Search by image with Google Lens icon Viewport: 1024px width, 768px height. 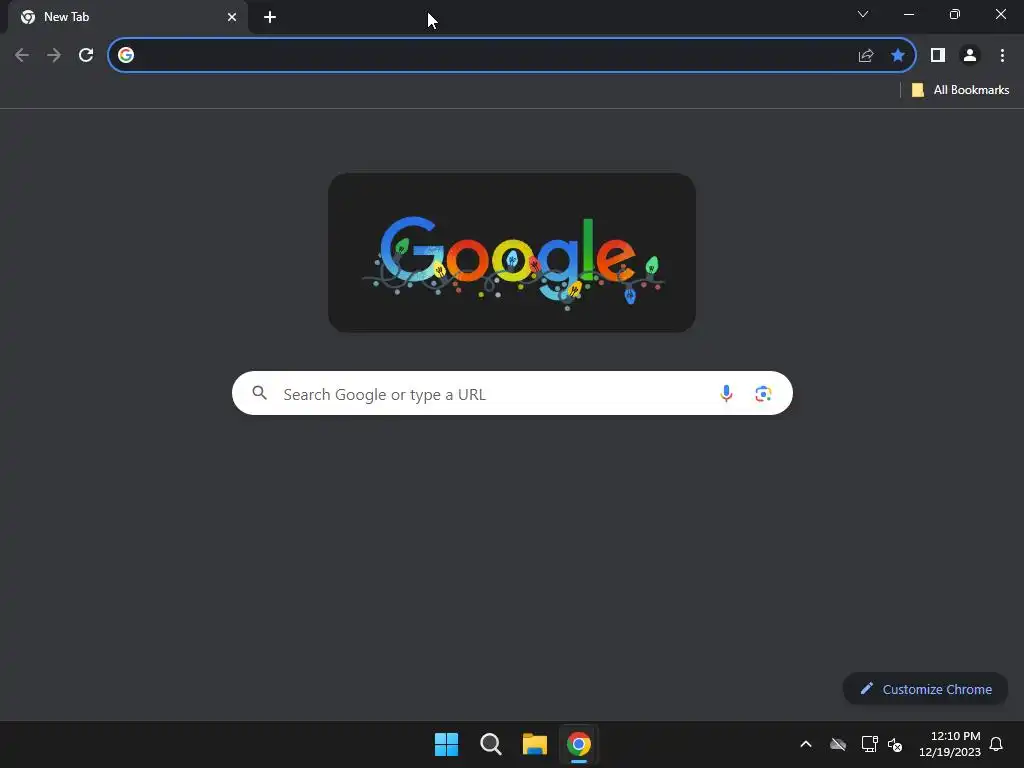coord(763,394)
